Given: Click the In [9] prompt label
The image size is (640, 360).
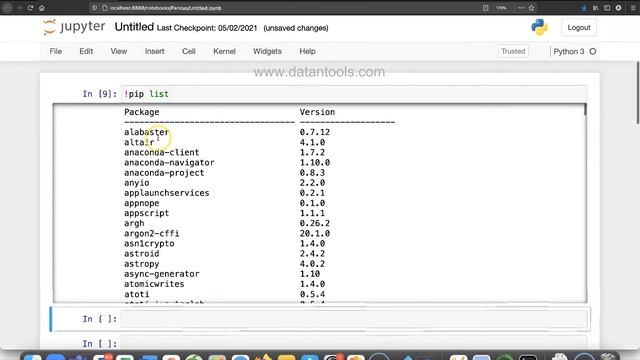Looking at the screenshot, I should (x=100, y=94).
